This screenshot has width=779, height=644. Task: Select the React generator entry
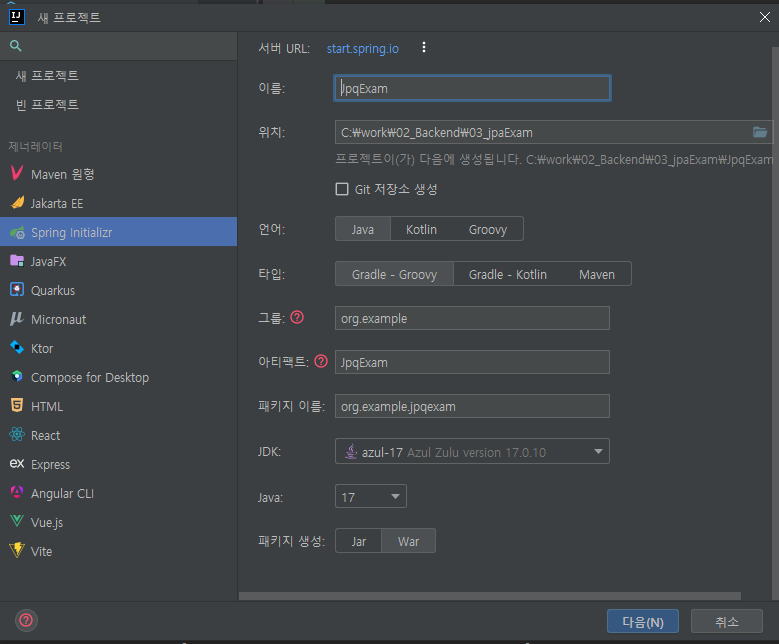[x=118, y=435]
